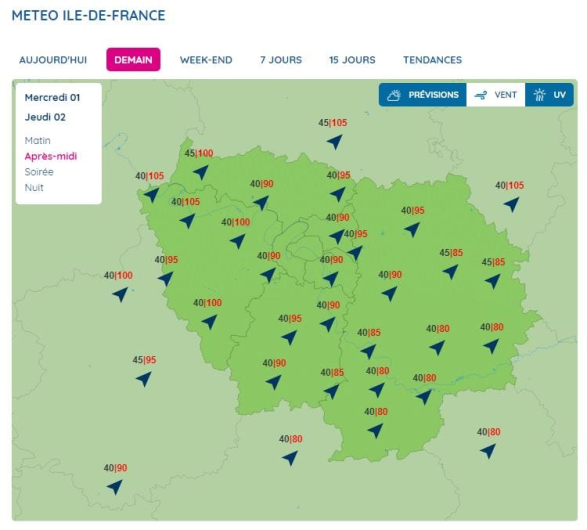Select the Vent map mode
The image size is (587, 530).
pos(496,95)
